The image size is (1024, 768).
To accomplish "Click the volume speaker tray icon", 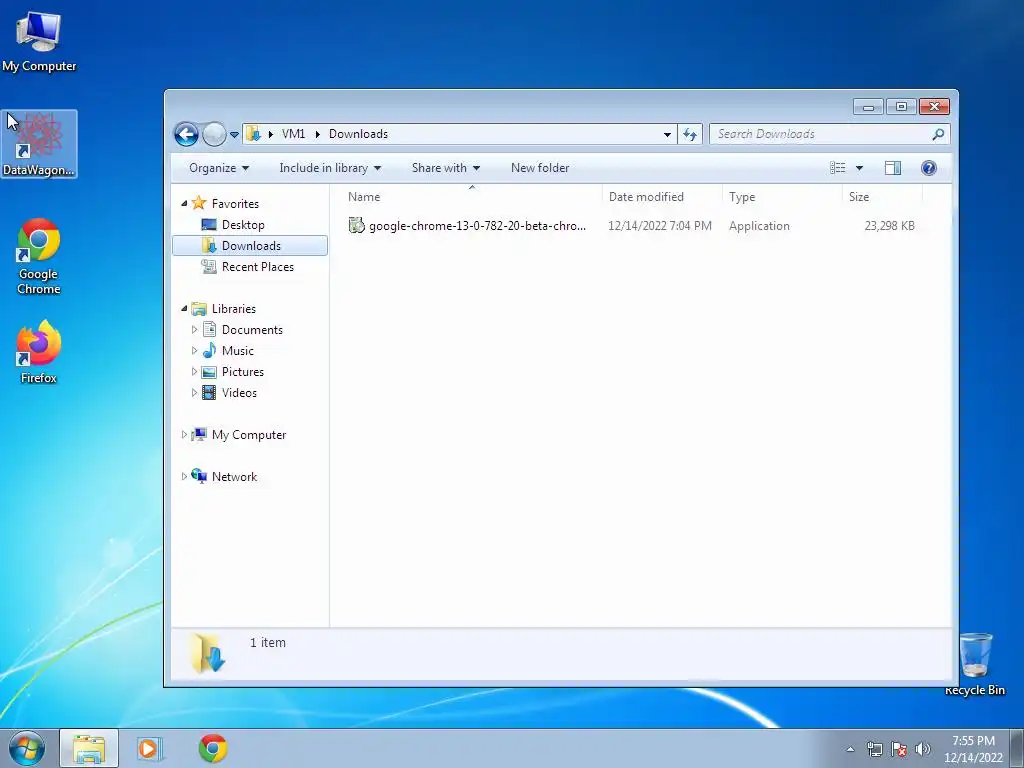I will 923,749.
